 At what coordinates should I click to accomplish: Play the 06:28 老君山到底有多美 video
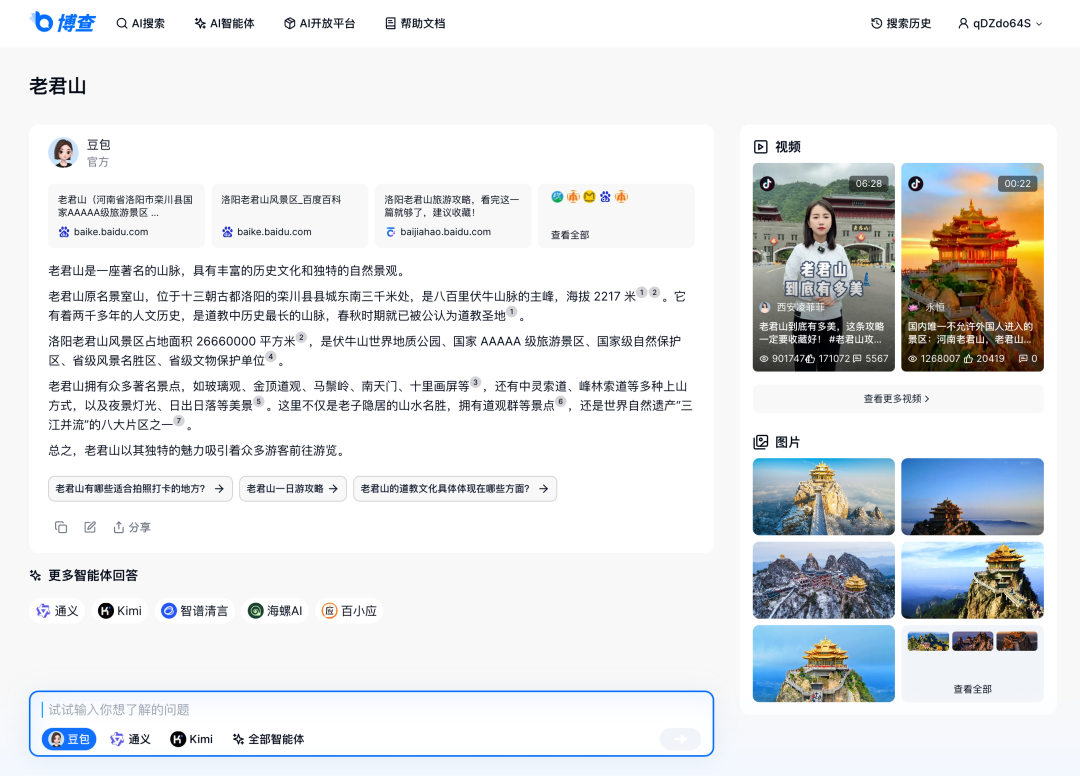[823, 267]
